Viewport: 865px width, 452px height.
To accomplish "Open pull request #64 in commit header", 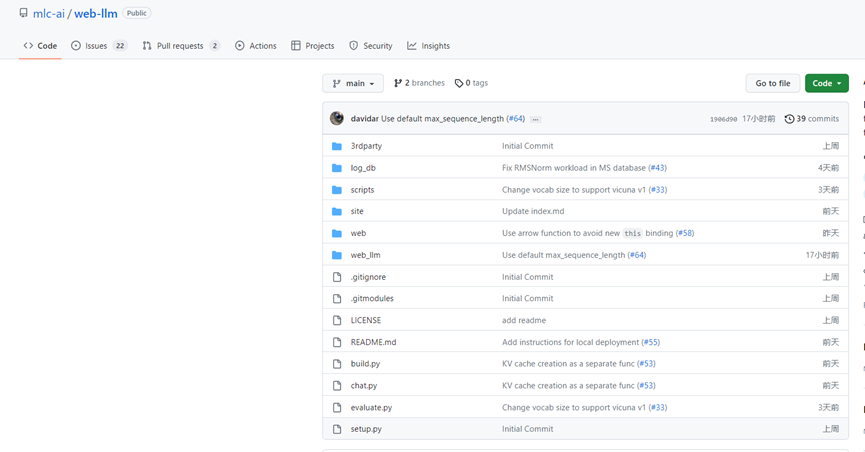I will 516,119.
